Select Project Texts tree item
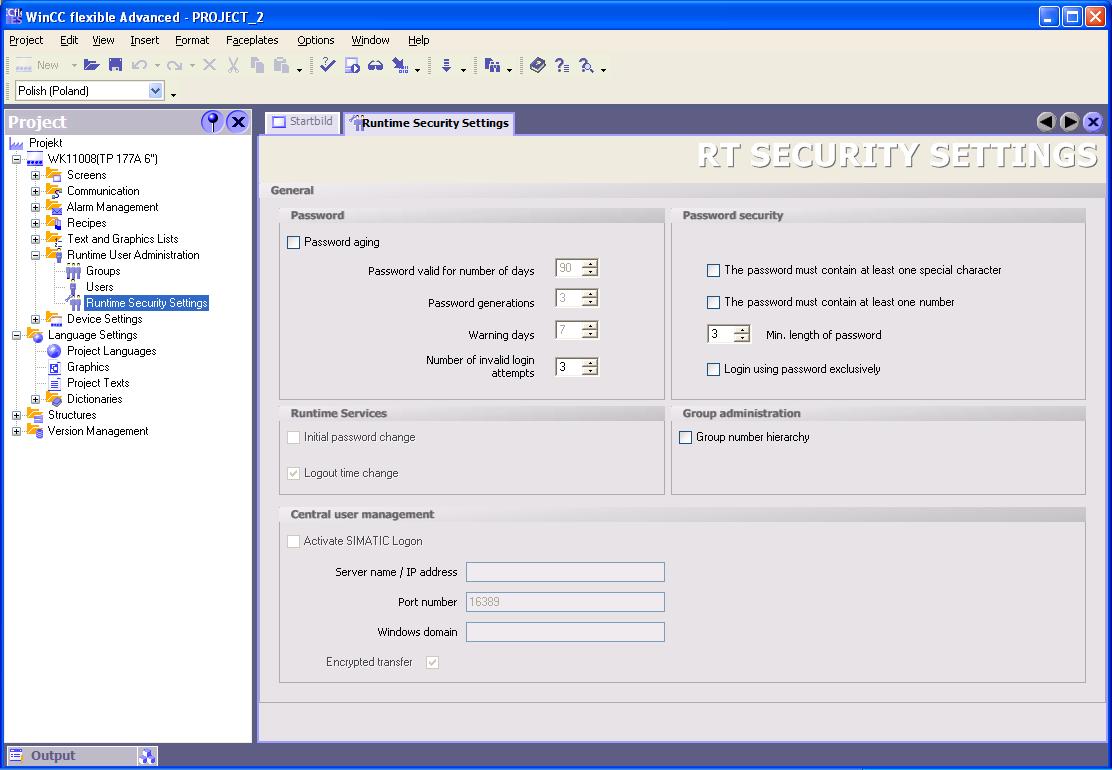Viewport: 1112px width, 770px height. (98, 383)
